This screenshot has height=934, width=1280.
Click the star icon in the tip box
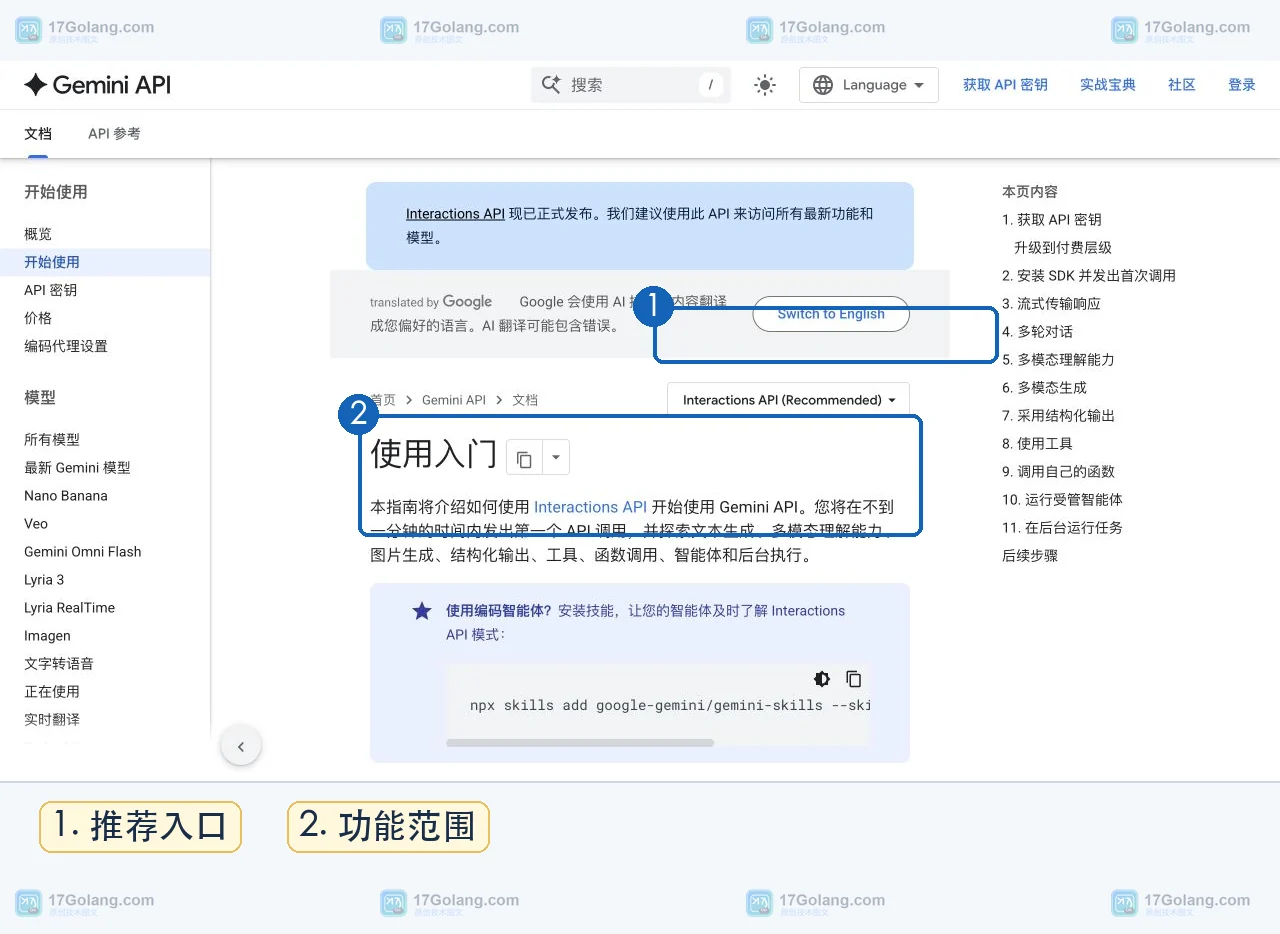coord(422,611)
